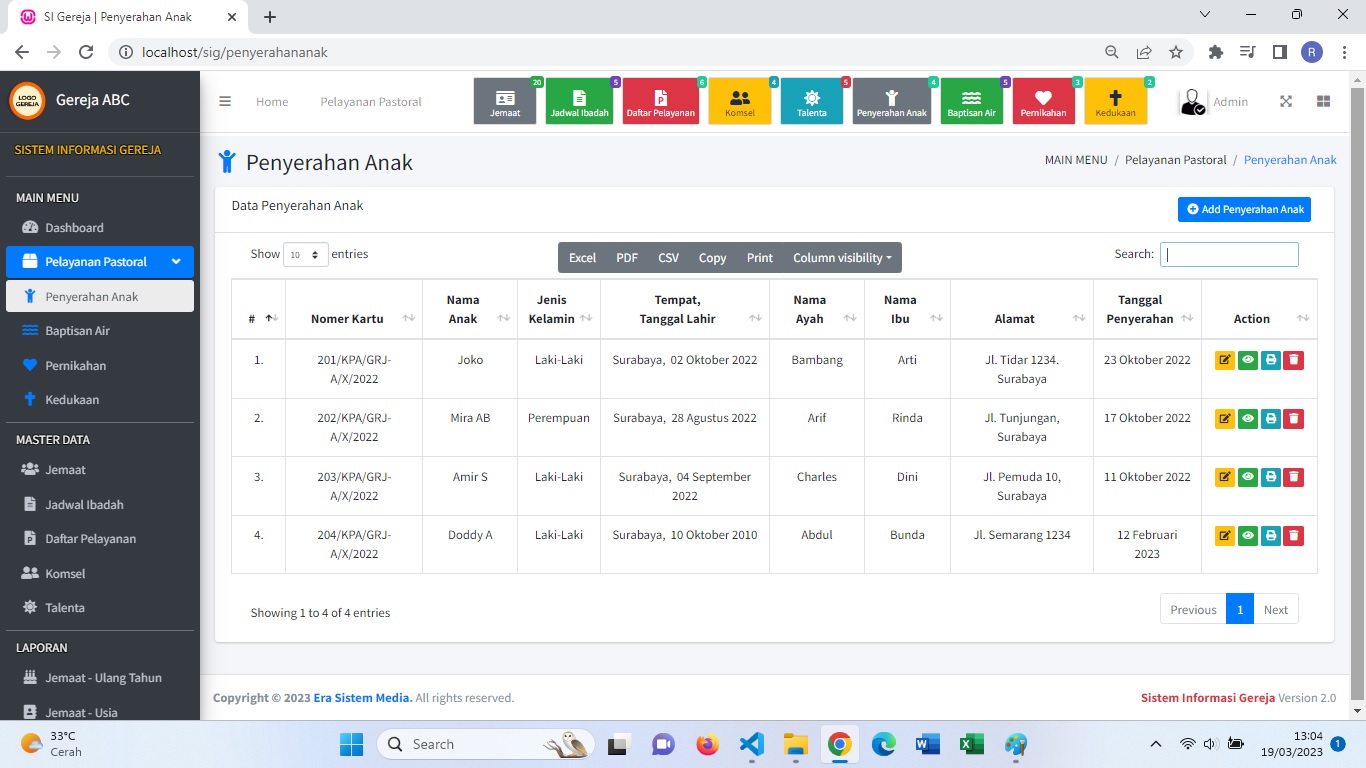Export the table using the Excel button

[582, 258]
